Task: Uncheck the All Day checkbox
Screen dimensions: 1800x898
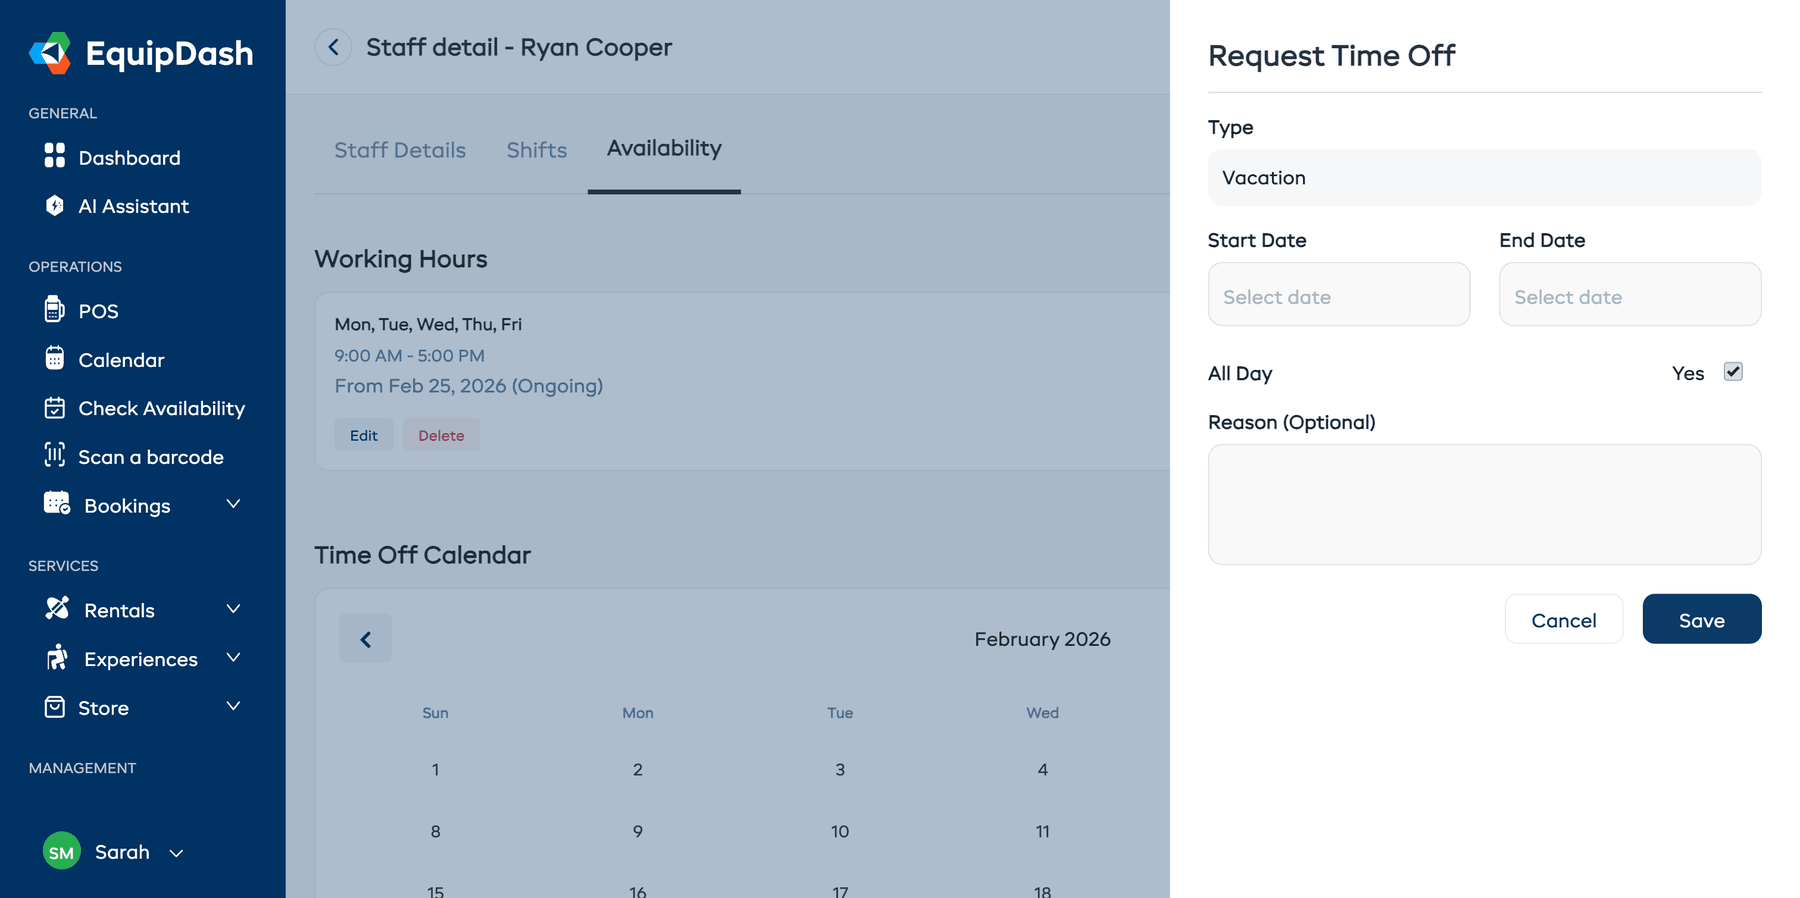Action: coord(1733,372)
